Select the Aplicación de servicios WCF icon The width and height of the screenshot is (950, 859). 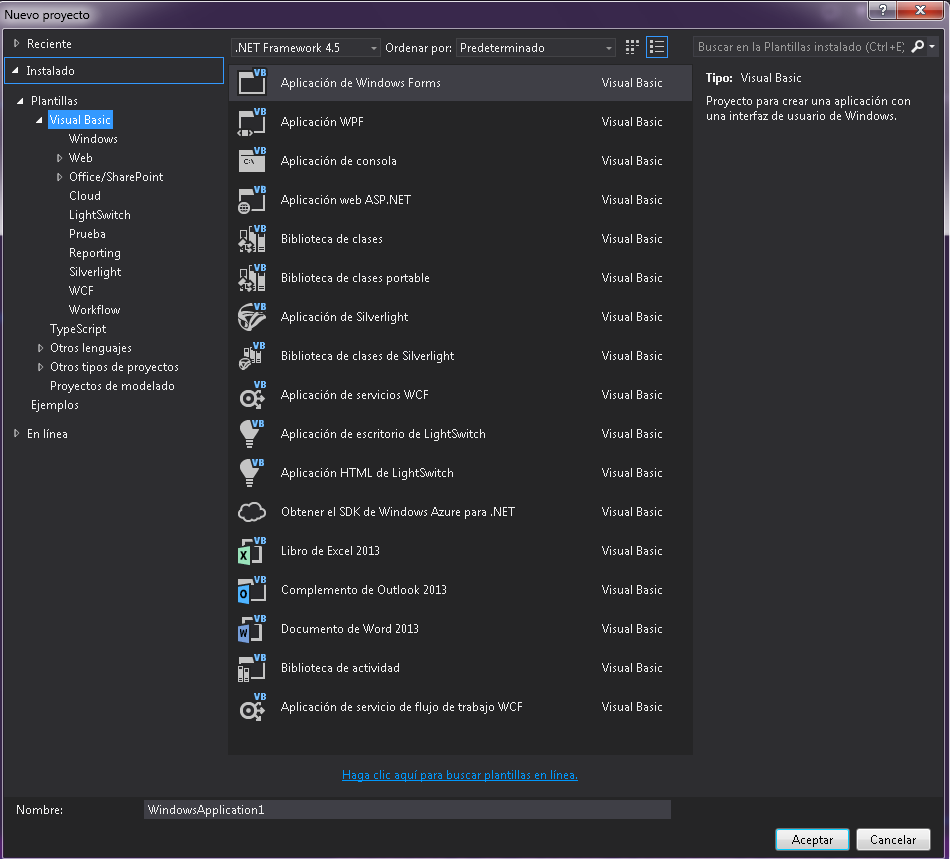pos(251,395)
